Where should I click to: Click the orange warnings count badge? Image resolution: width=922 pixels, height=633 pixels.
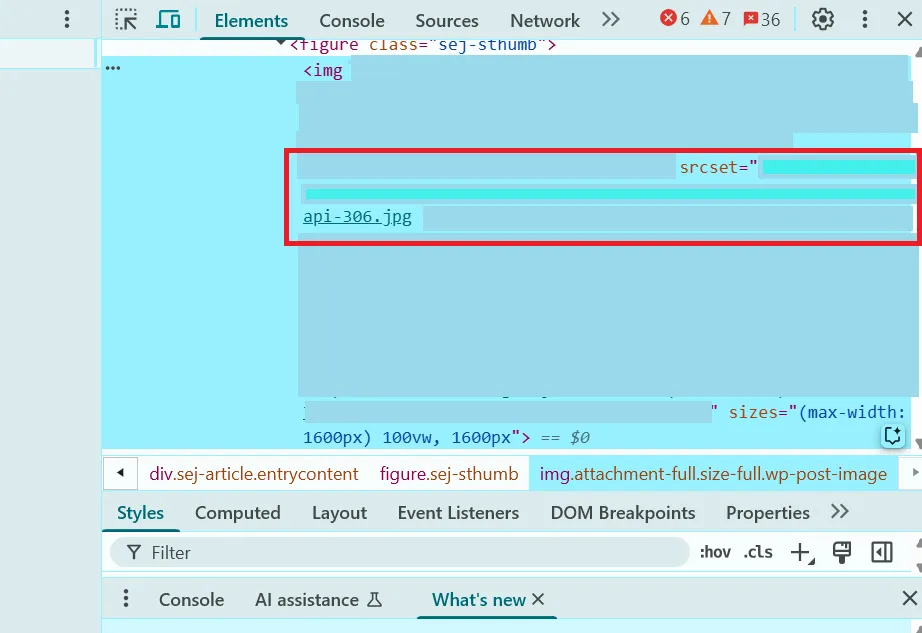pyautogui.click(x=715, y=19)
